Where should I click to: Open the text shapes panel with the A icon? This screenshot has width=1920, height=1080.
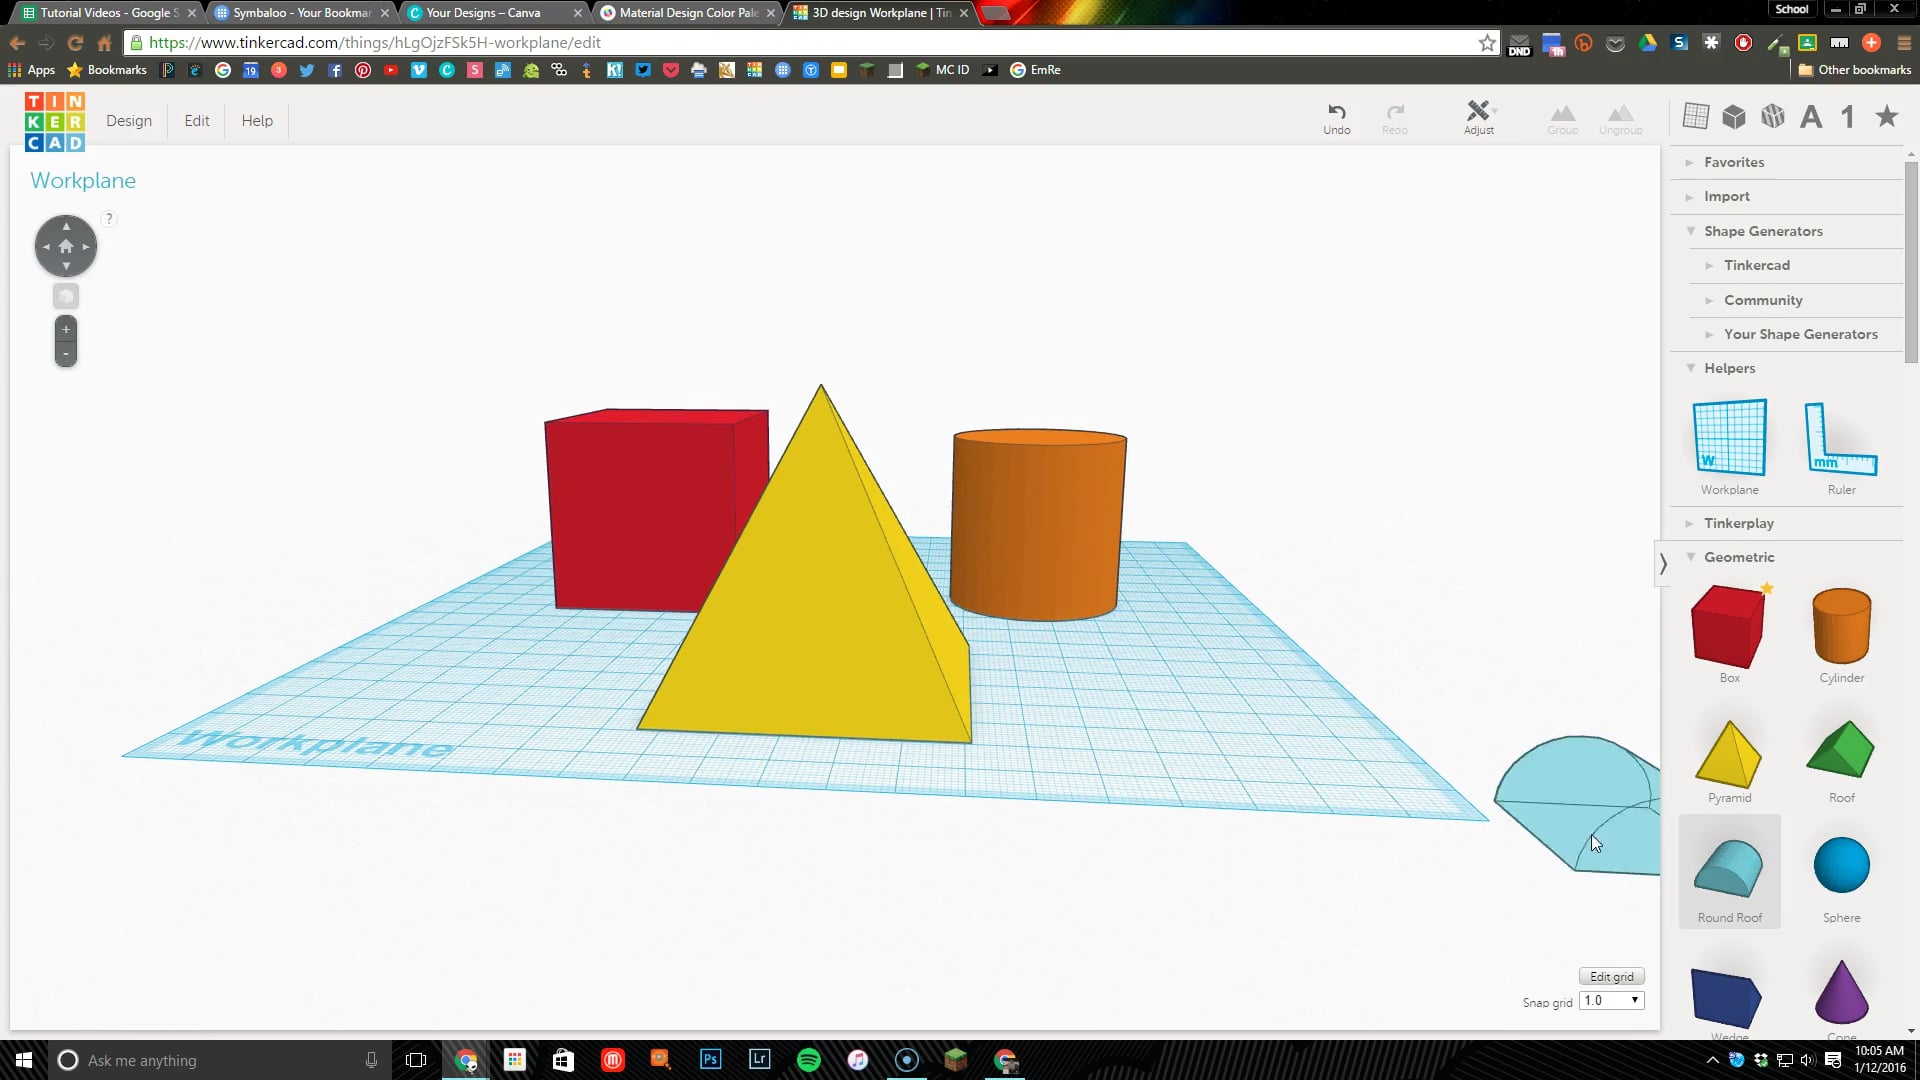point(1811,116)
